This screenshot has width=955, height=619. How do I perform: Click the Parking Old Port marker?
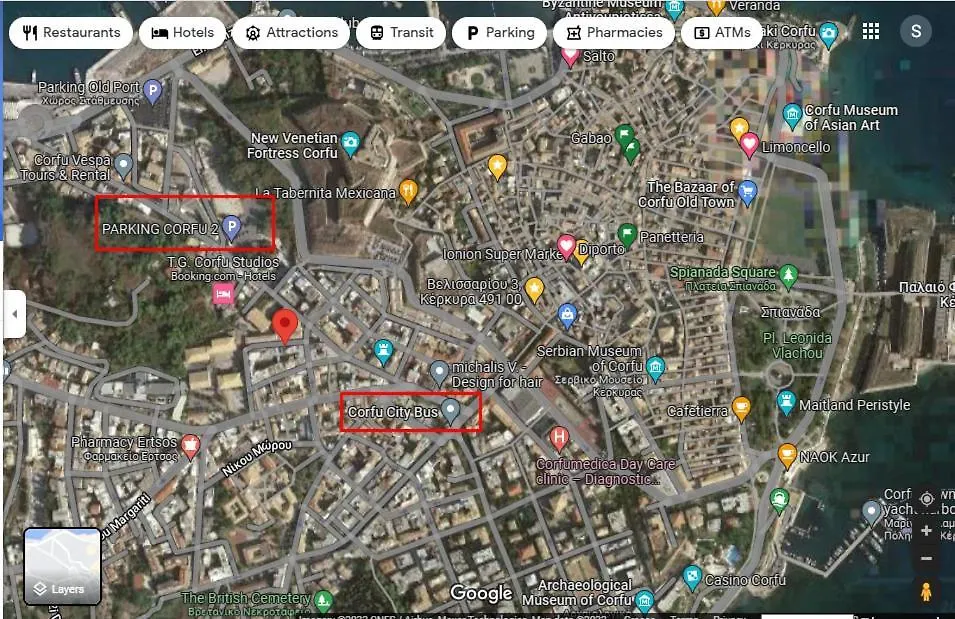(x=153, y=93)
